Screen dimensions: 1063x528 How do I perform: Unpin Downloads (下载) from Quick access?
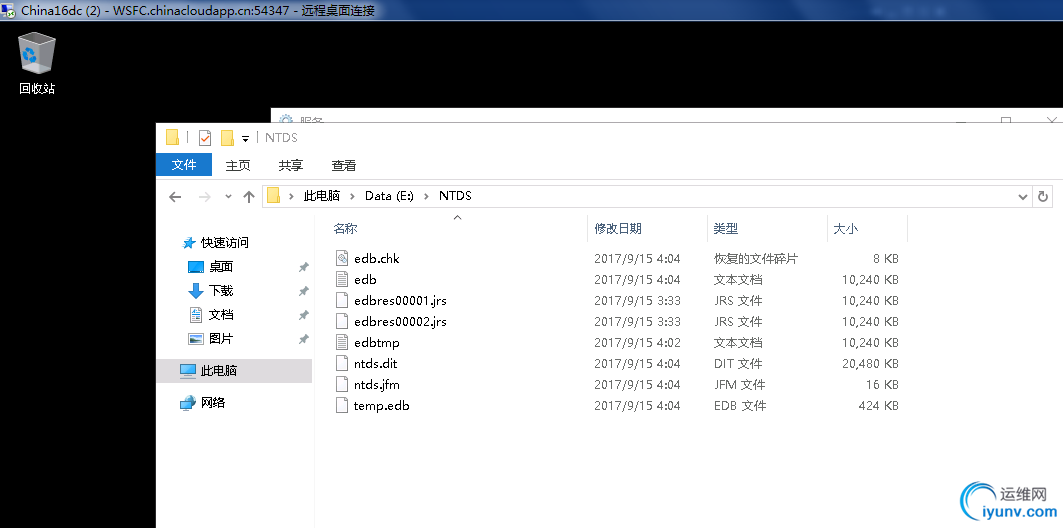tap(303, 291)
